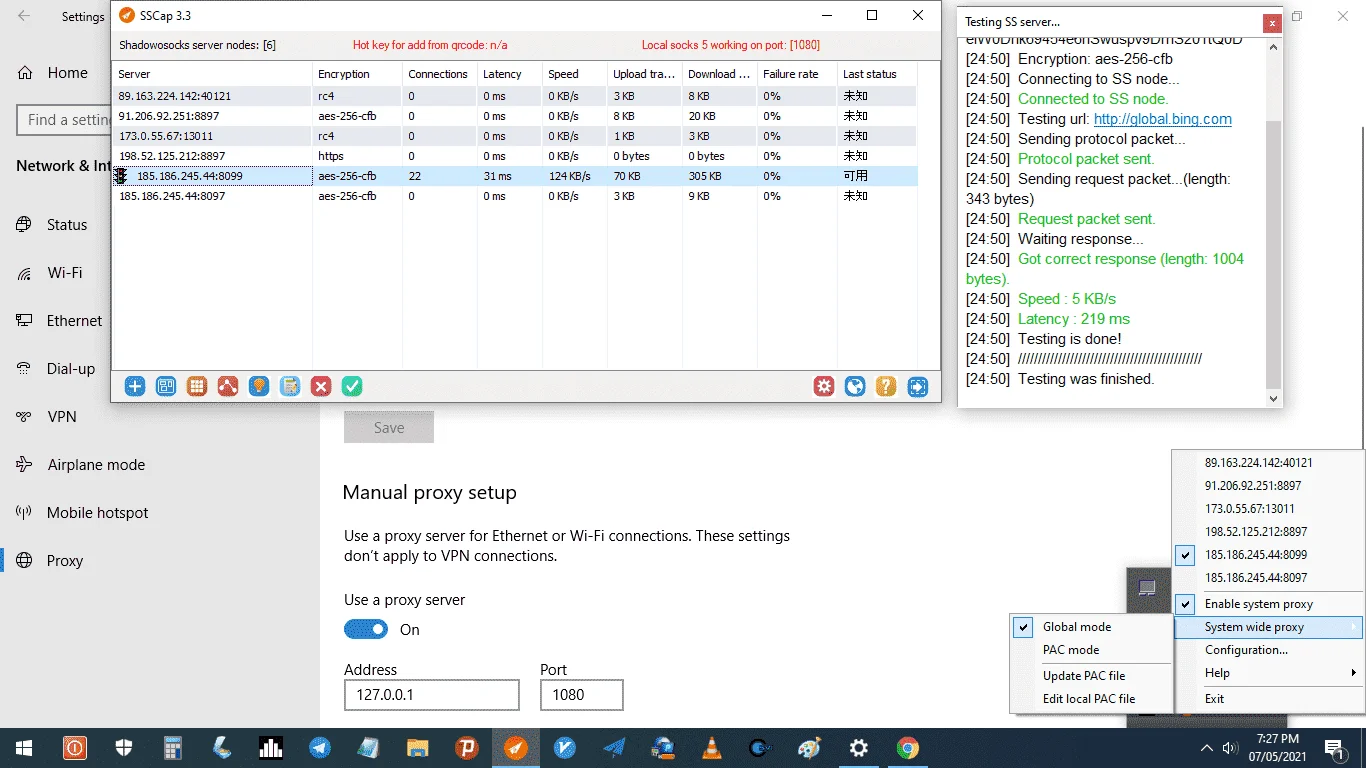Open VLC media player from the taskbar
Screen dimensions: 1366x768
pyautogui.click(x=712, y=748)
